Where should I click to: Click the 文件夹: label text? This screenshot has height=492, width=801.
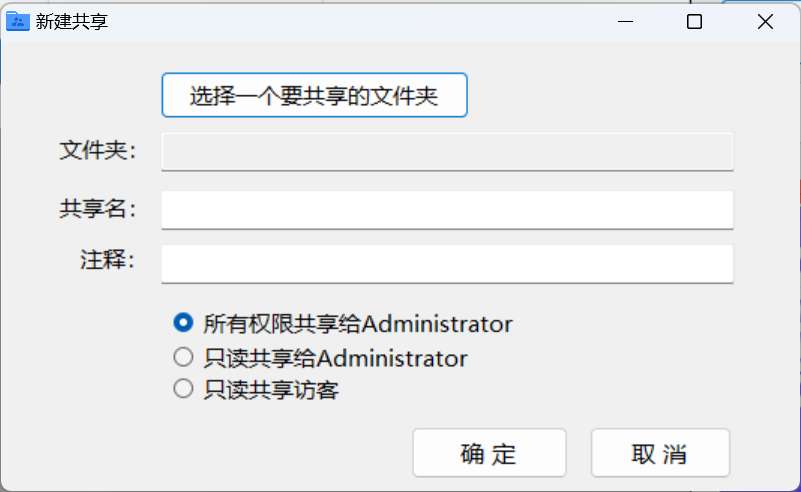click(x=98, y=150)
